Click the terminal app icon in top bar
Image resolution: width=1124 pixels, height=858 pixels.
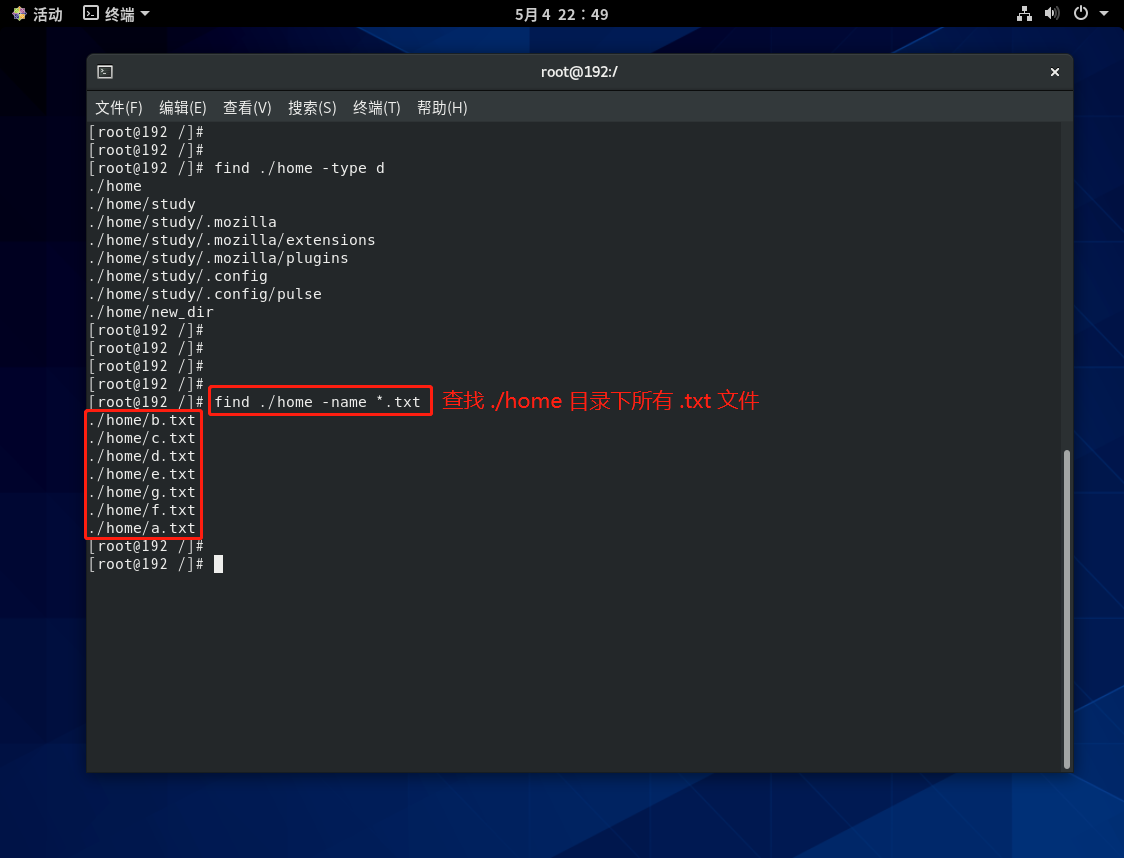click(x=91, y=14)
